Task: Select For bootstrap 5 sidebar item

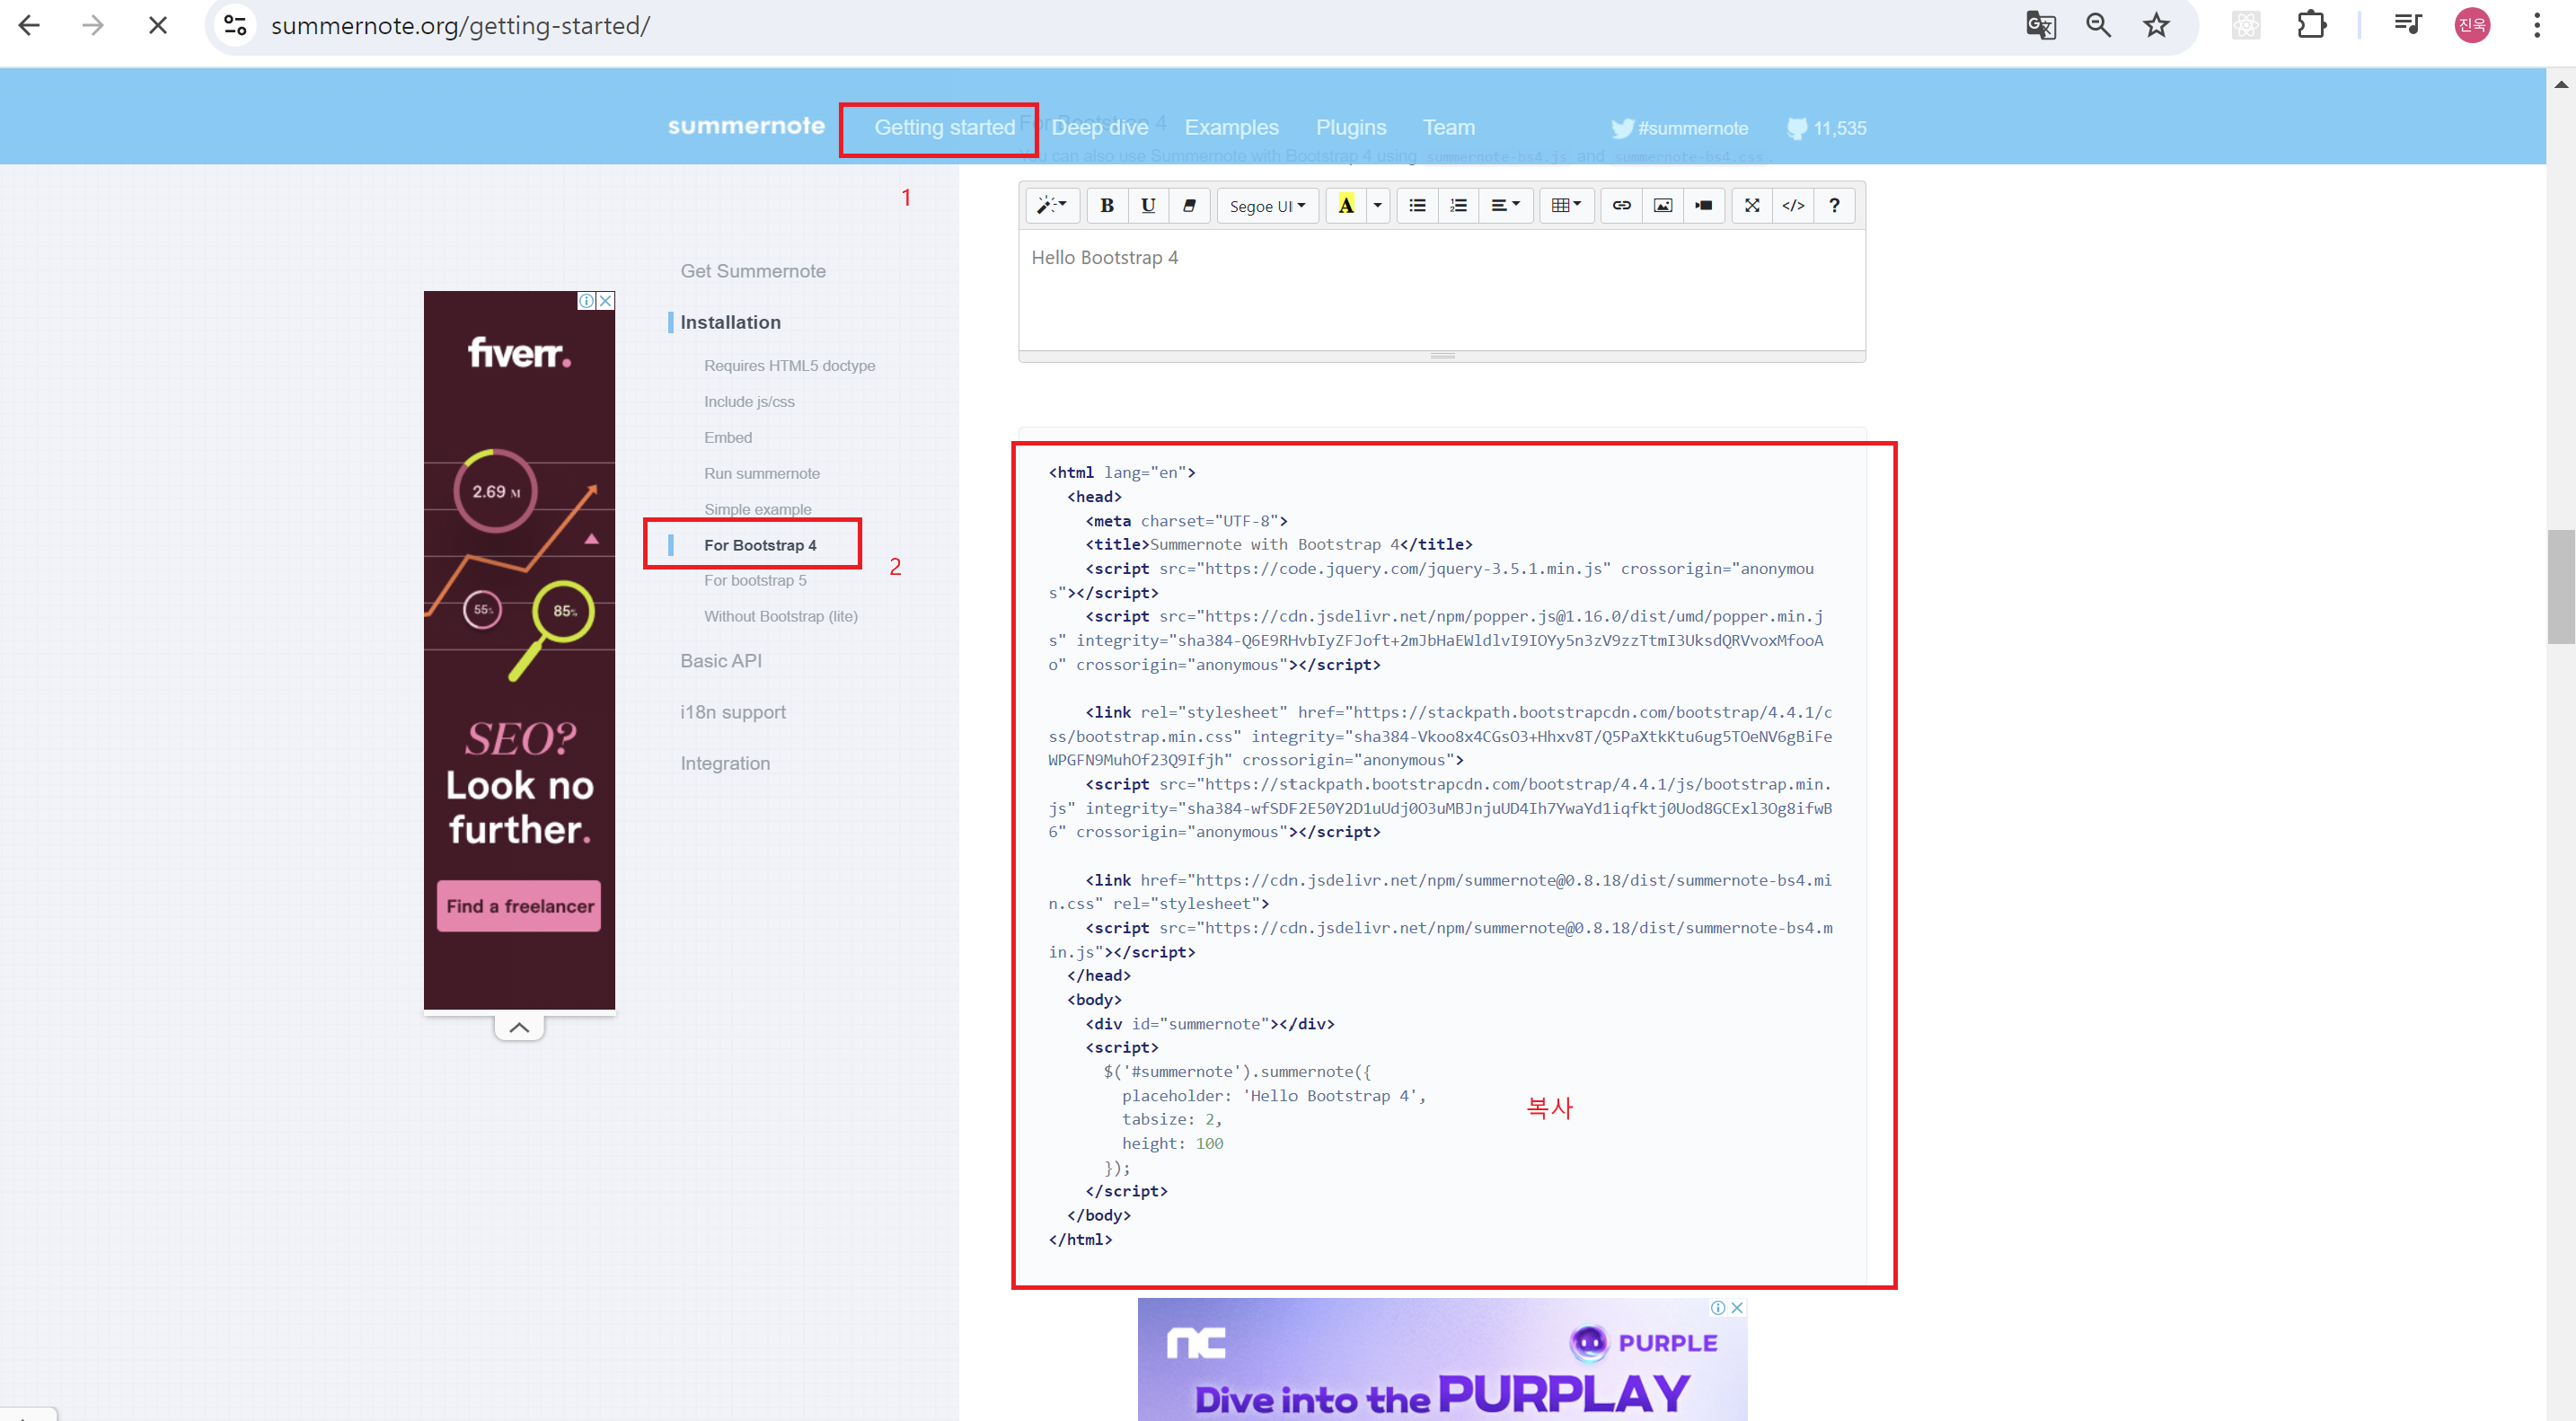Action: 754,580
